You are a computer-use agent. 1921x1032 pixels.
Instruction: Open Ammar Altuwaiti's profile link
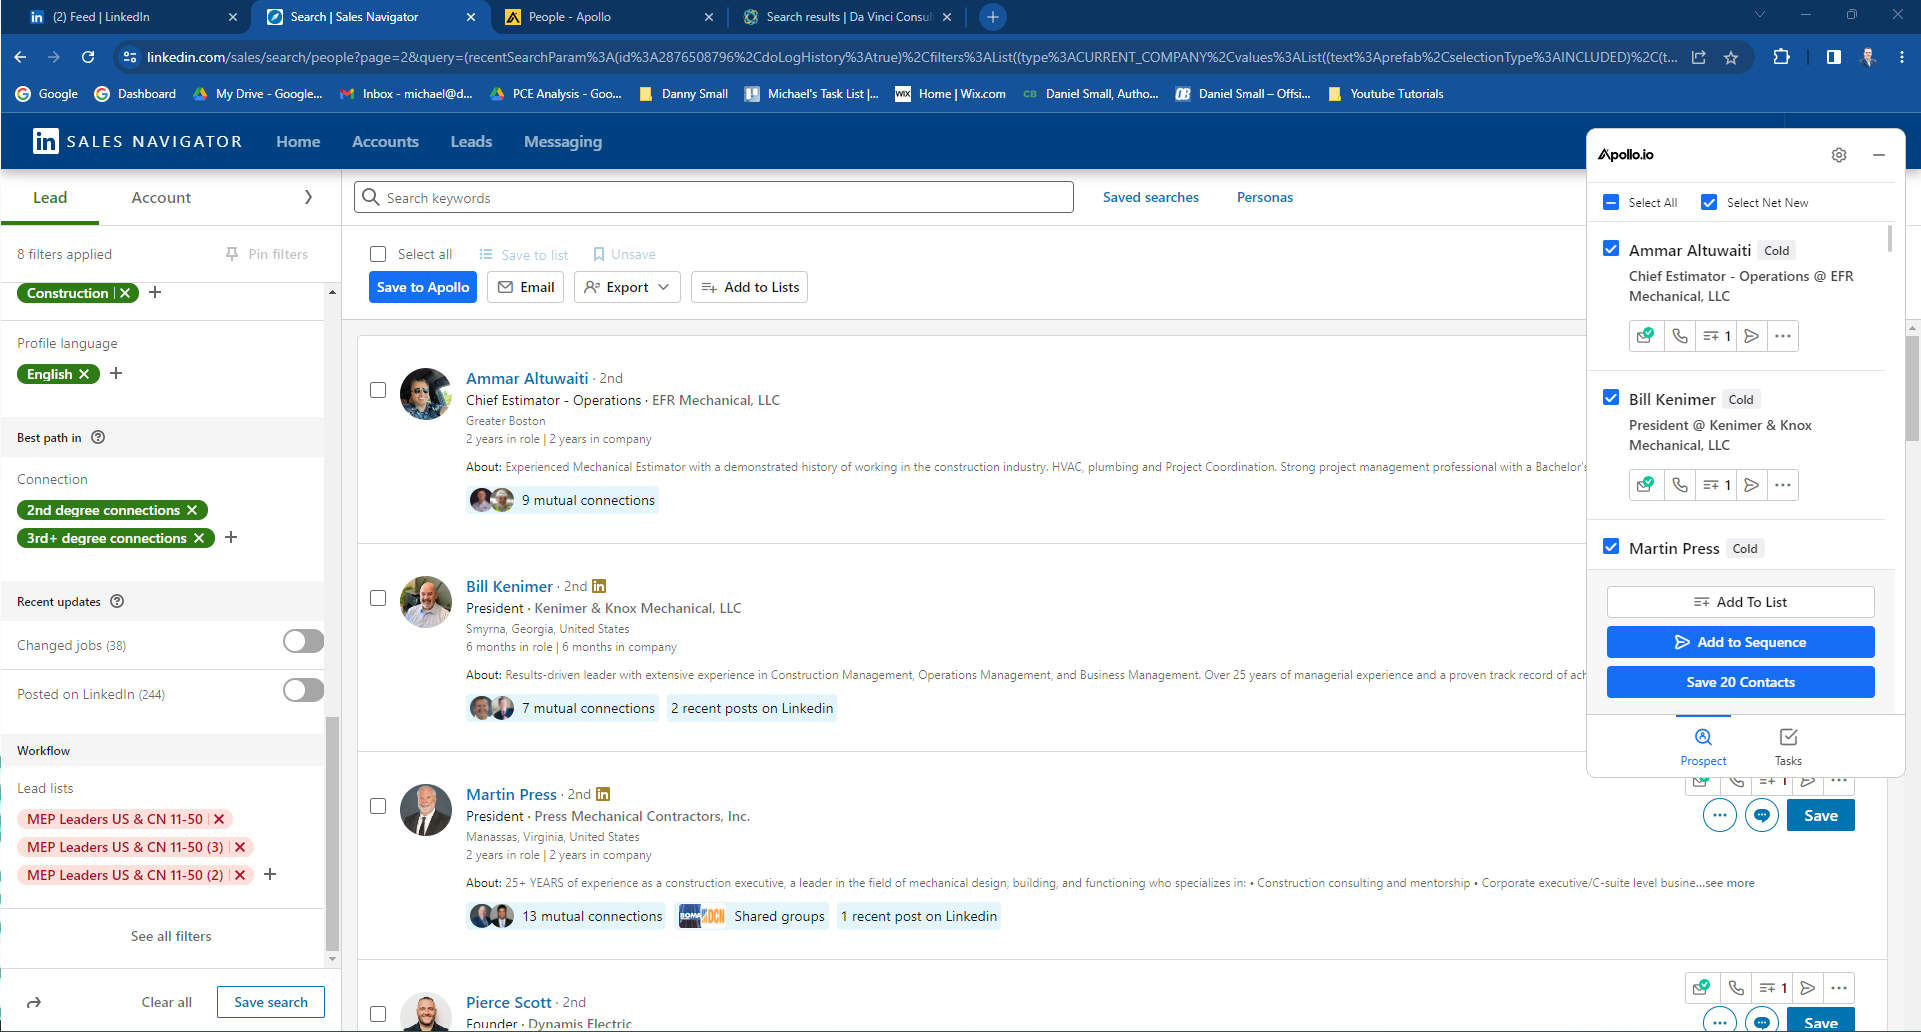(527, 378)
